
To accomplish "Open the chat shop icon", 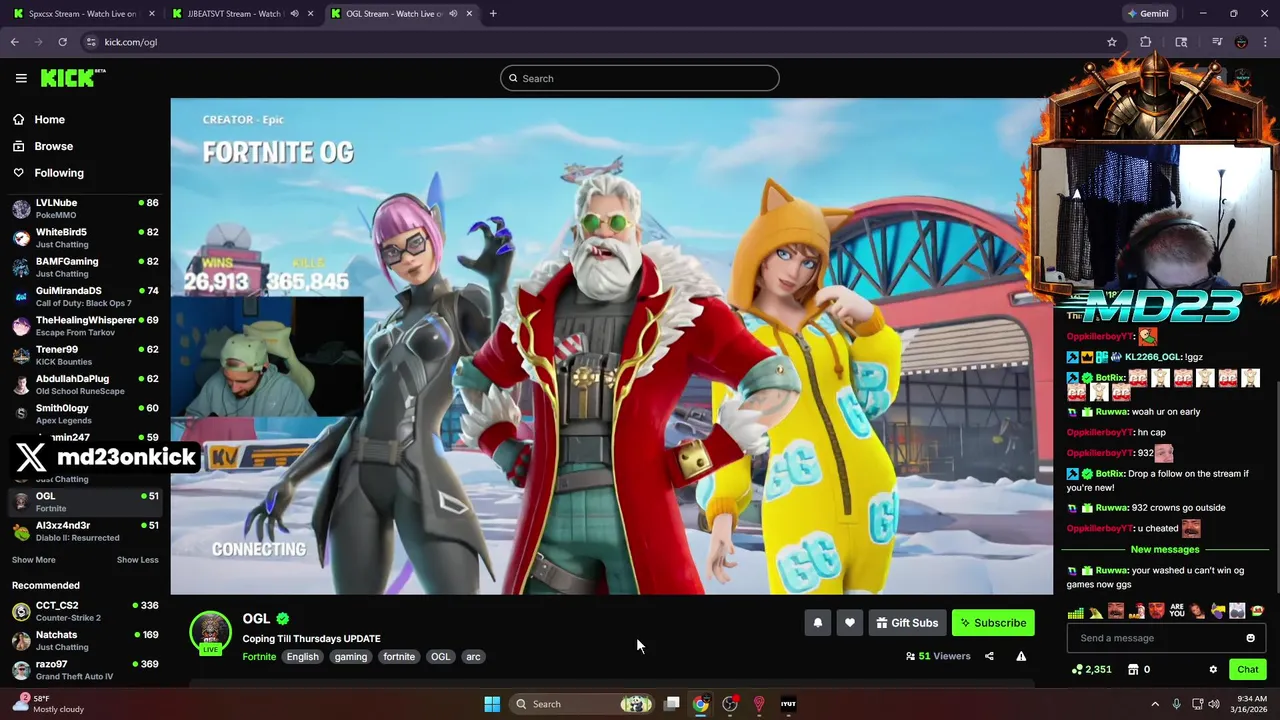I will point(1133,669).
